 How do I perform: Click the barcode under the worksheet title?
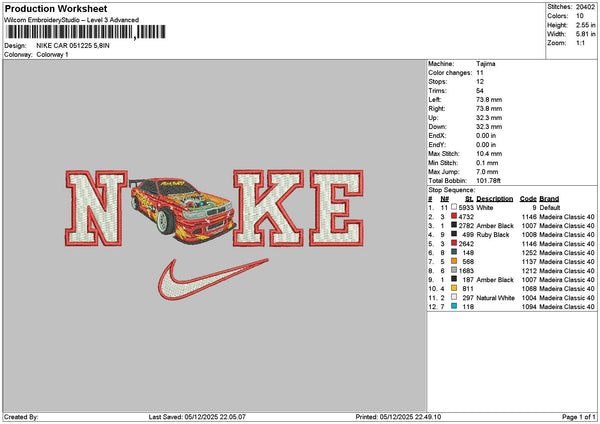click(x=86, y=32)
